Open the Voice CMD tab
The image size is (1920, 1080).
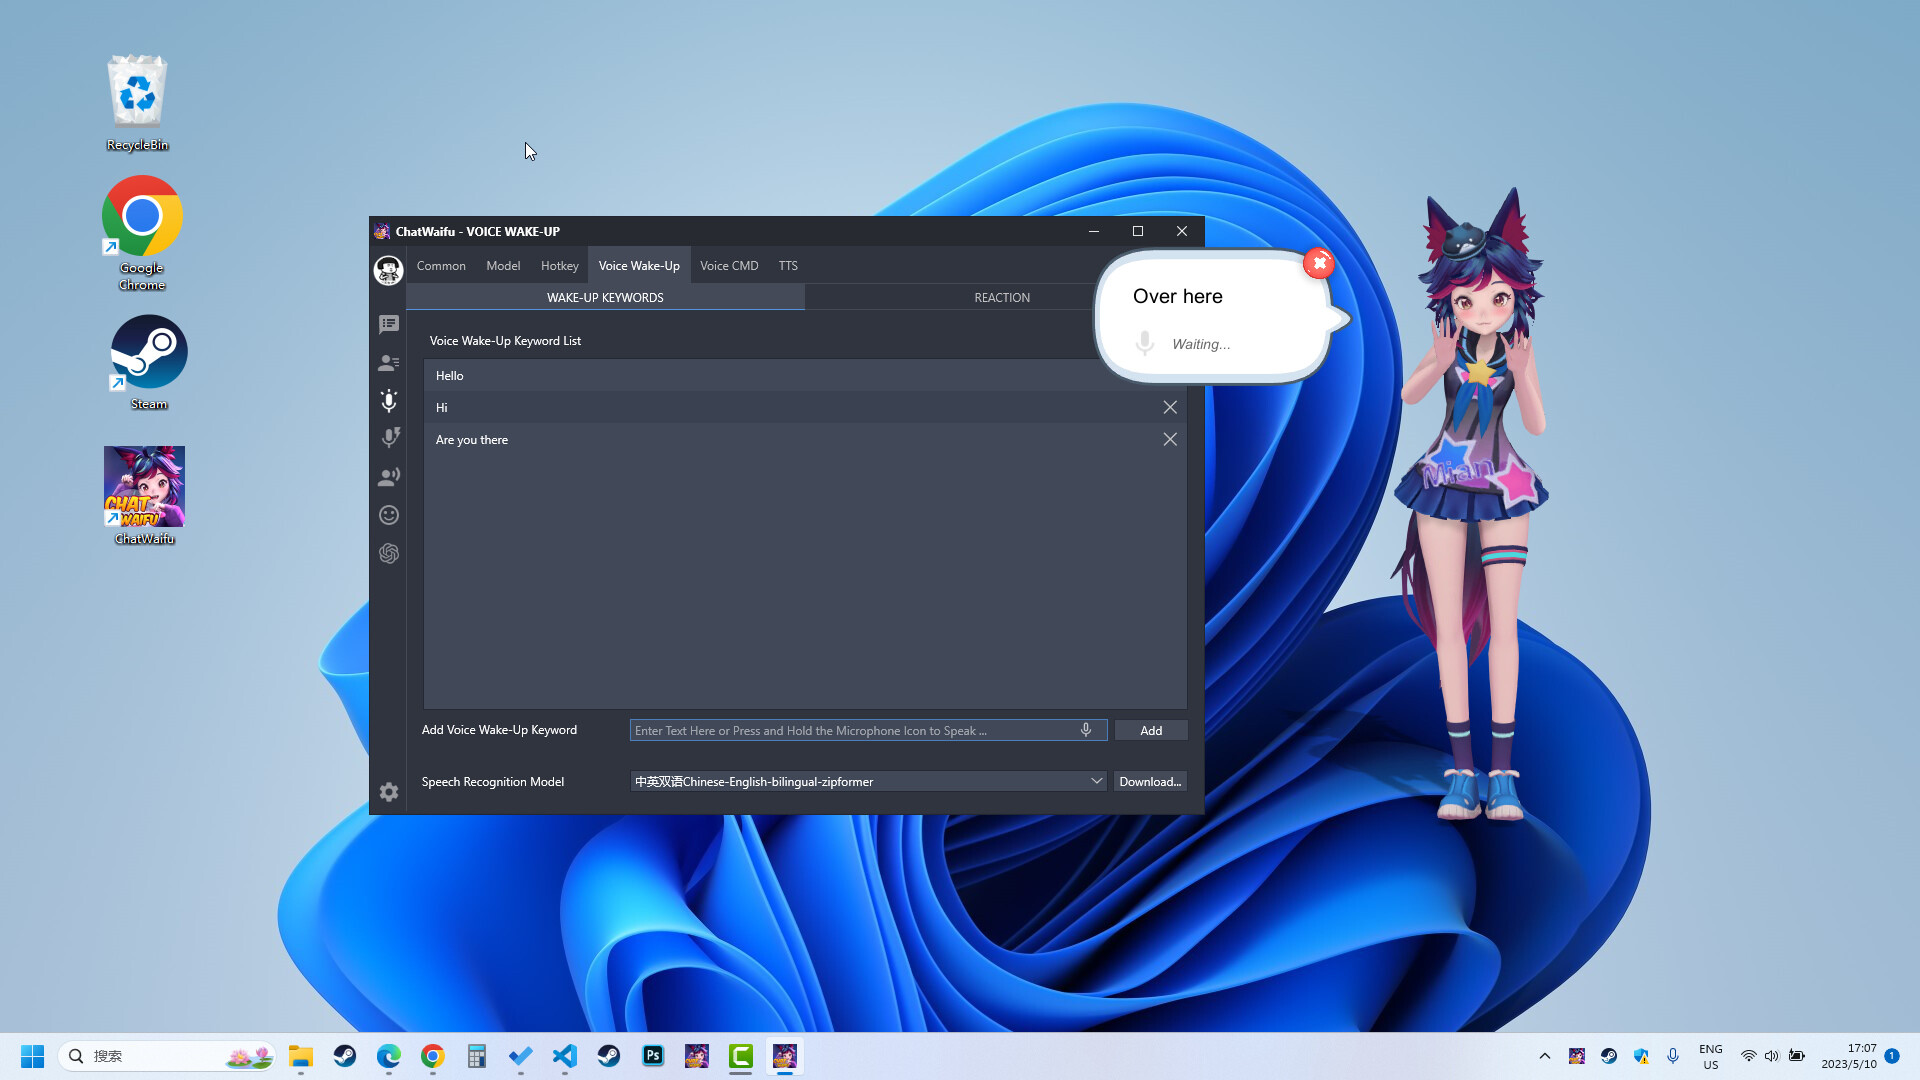pos(729,265)
